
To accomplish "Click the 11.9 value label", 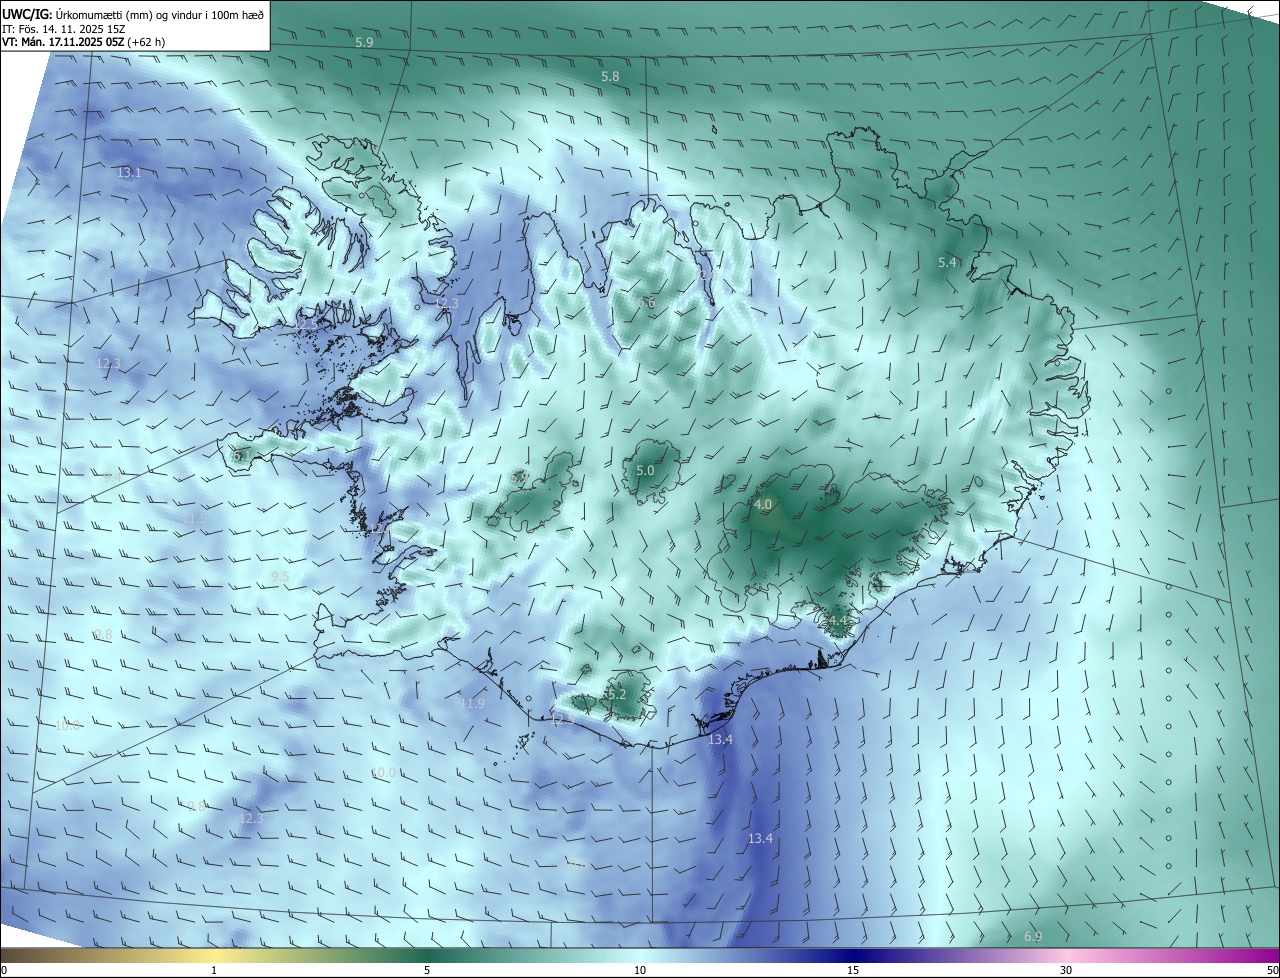I will (x=472, y=703).
